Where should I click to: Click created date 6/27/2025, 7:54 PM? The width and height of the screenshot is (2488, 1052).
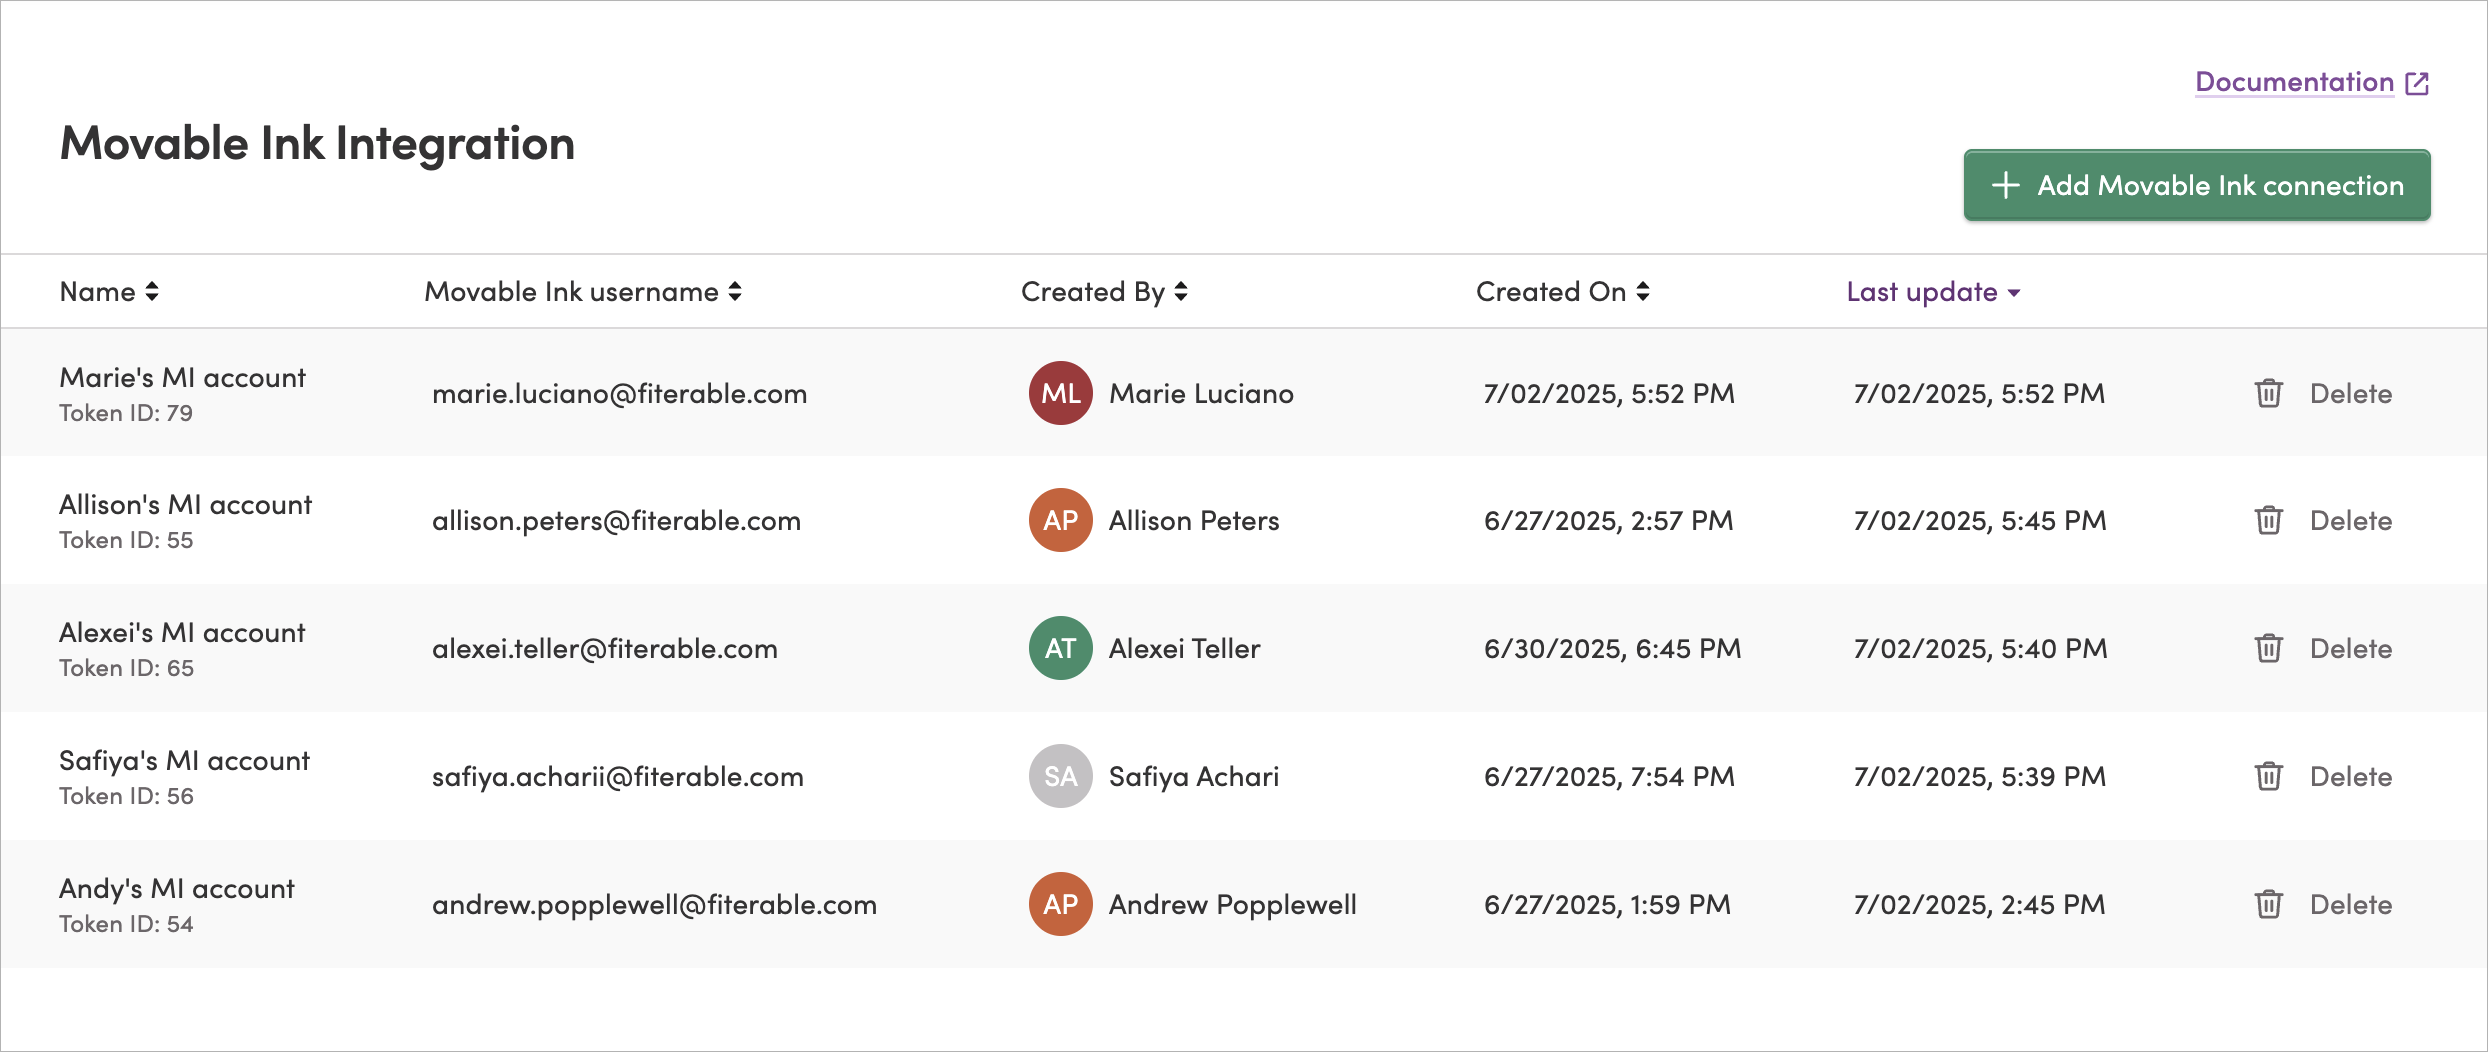tap(1609, 776)
